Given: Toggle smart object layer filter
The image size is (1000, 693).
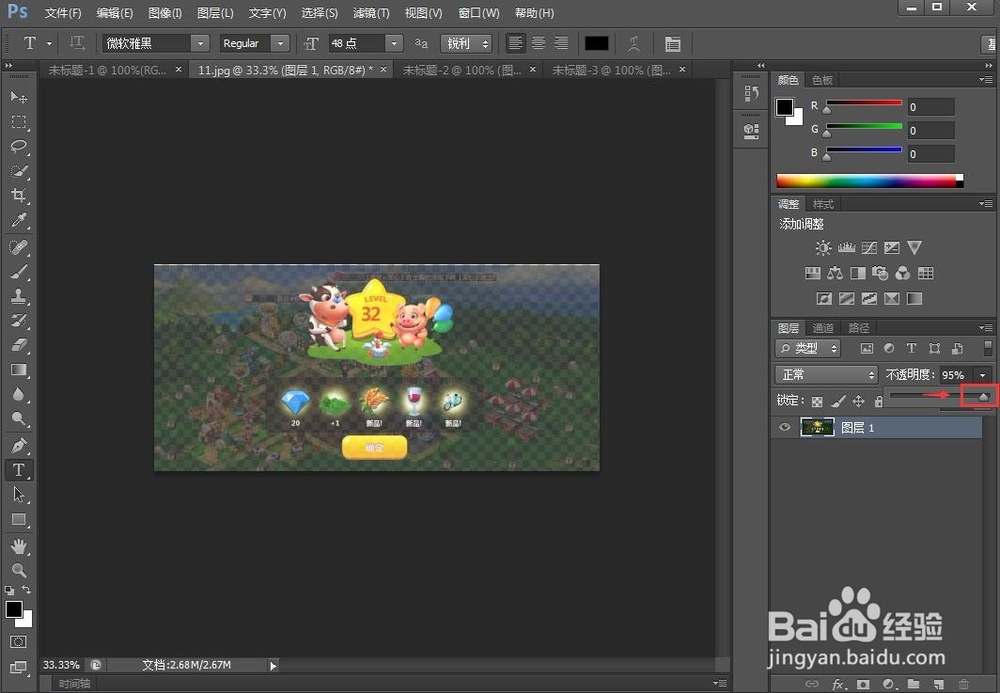Looking at the screenshot, I should coord(957,348).
